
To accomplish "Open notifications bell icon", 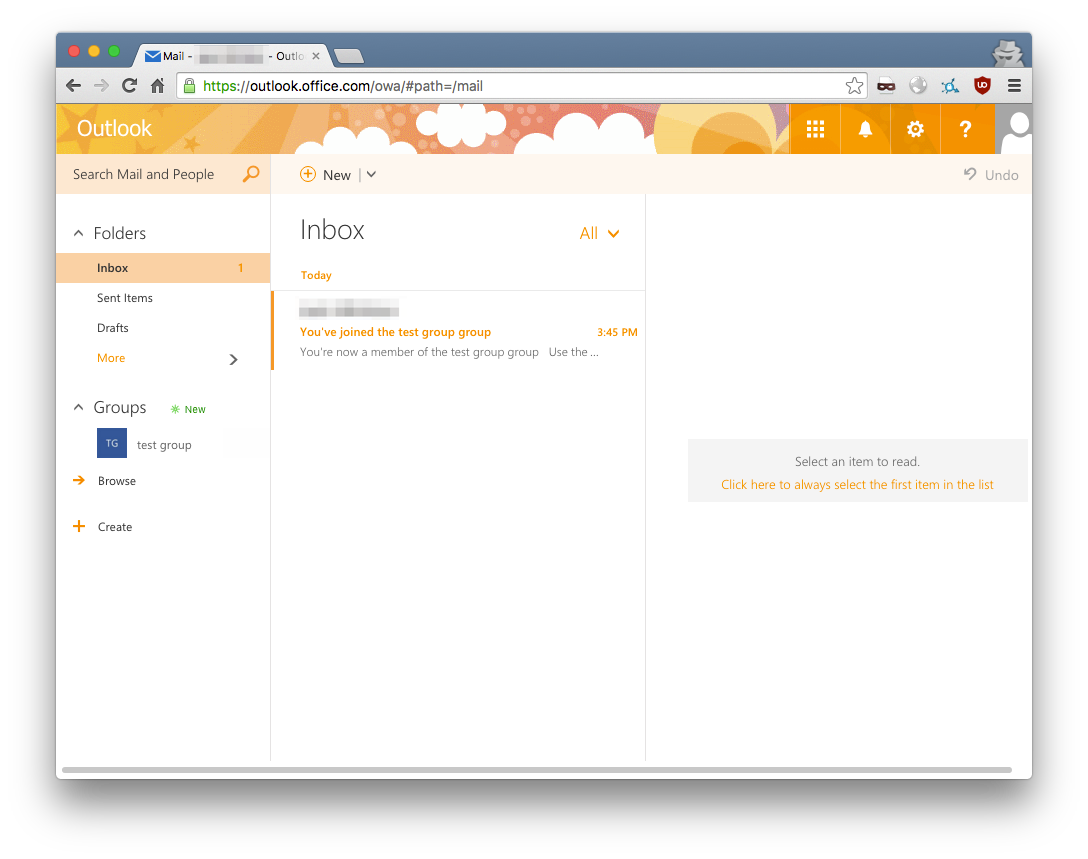I will (865, 129).
